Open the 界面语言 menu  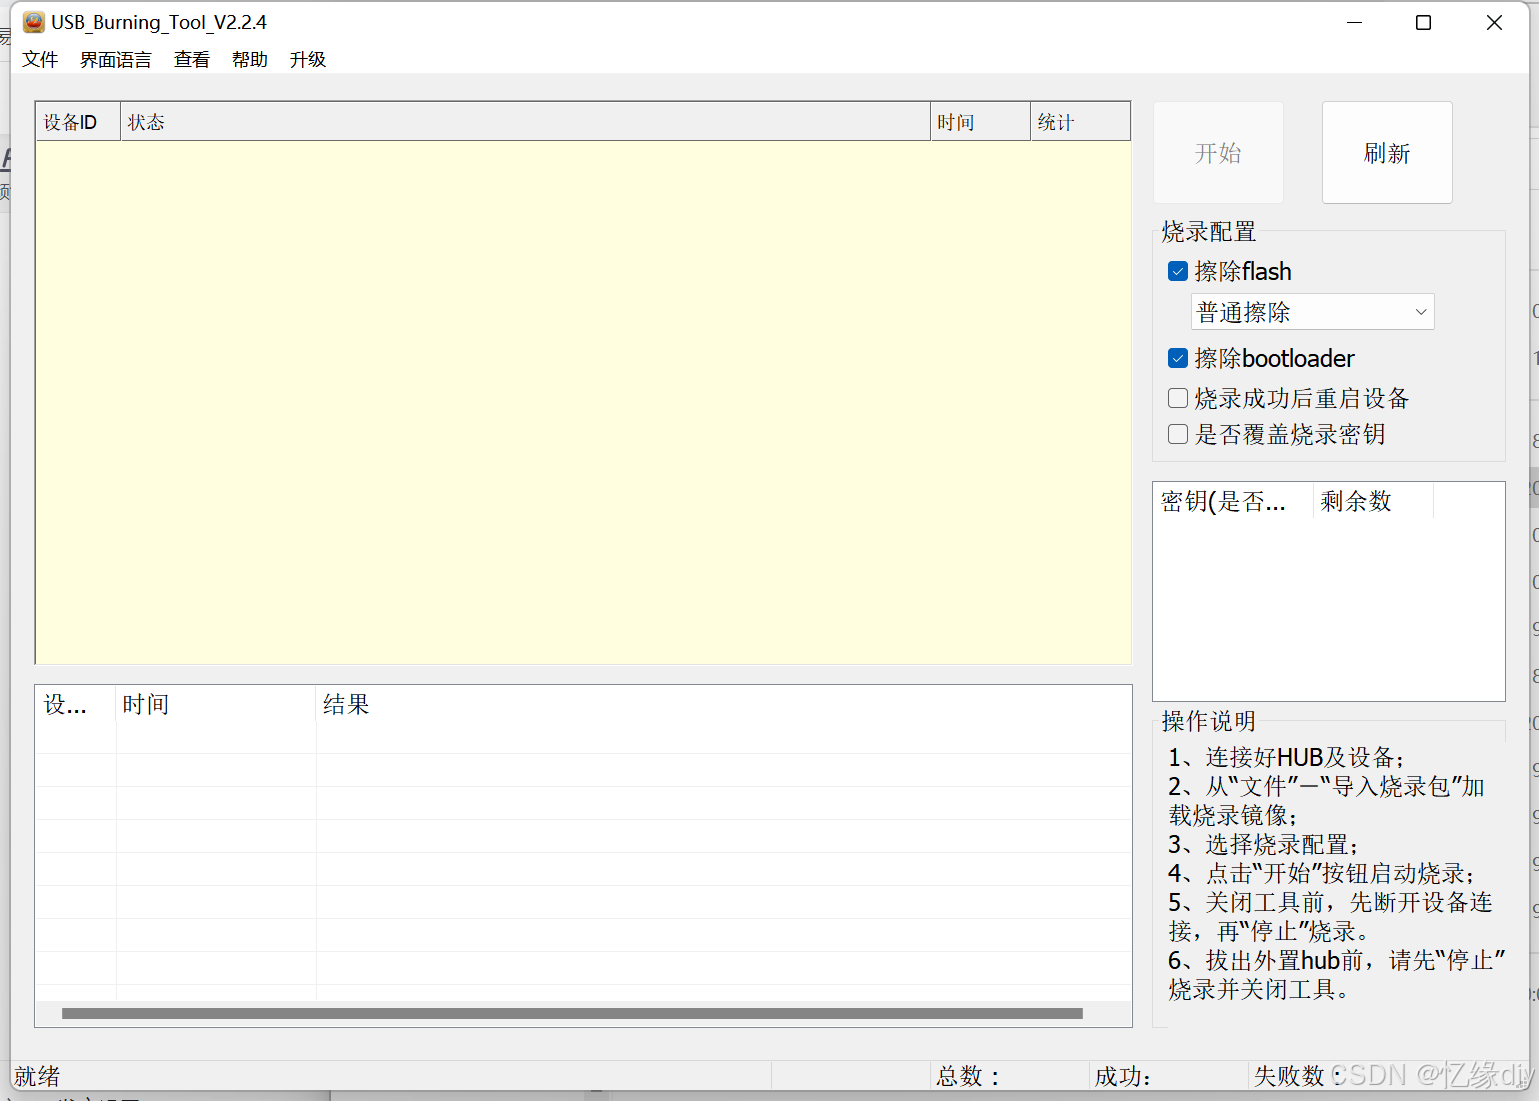click(116, 59)
